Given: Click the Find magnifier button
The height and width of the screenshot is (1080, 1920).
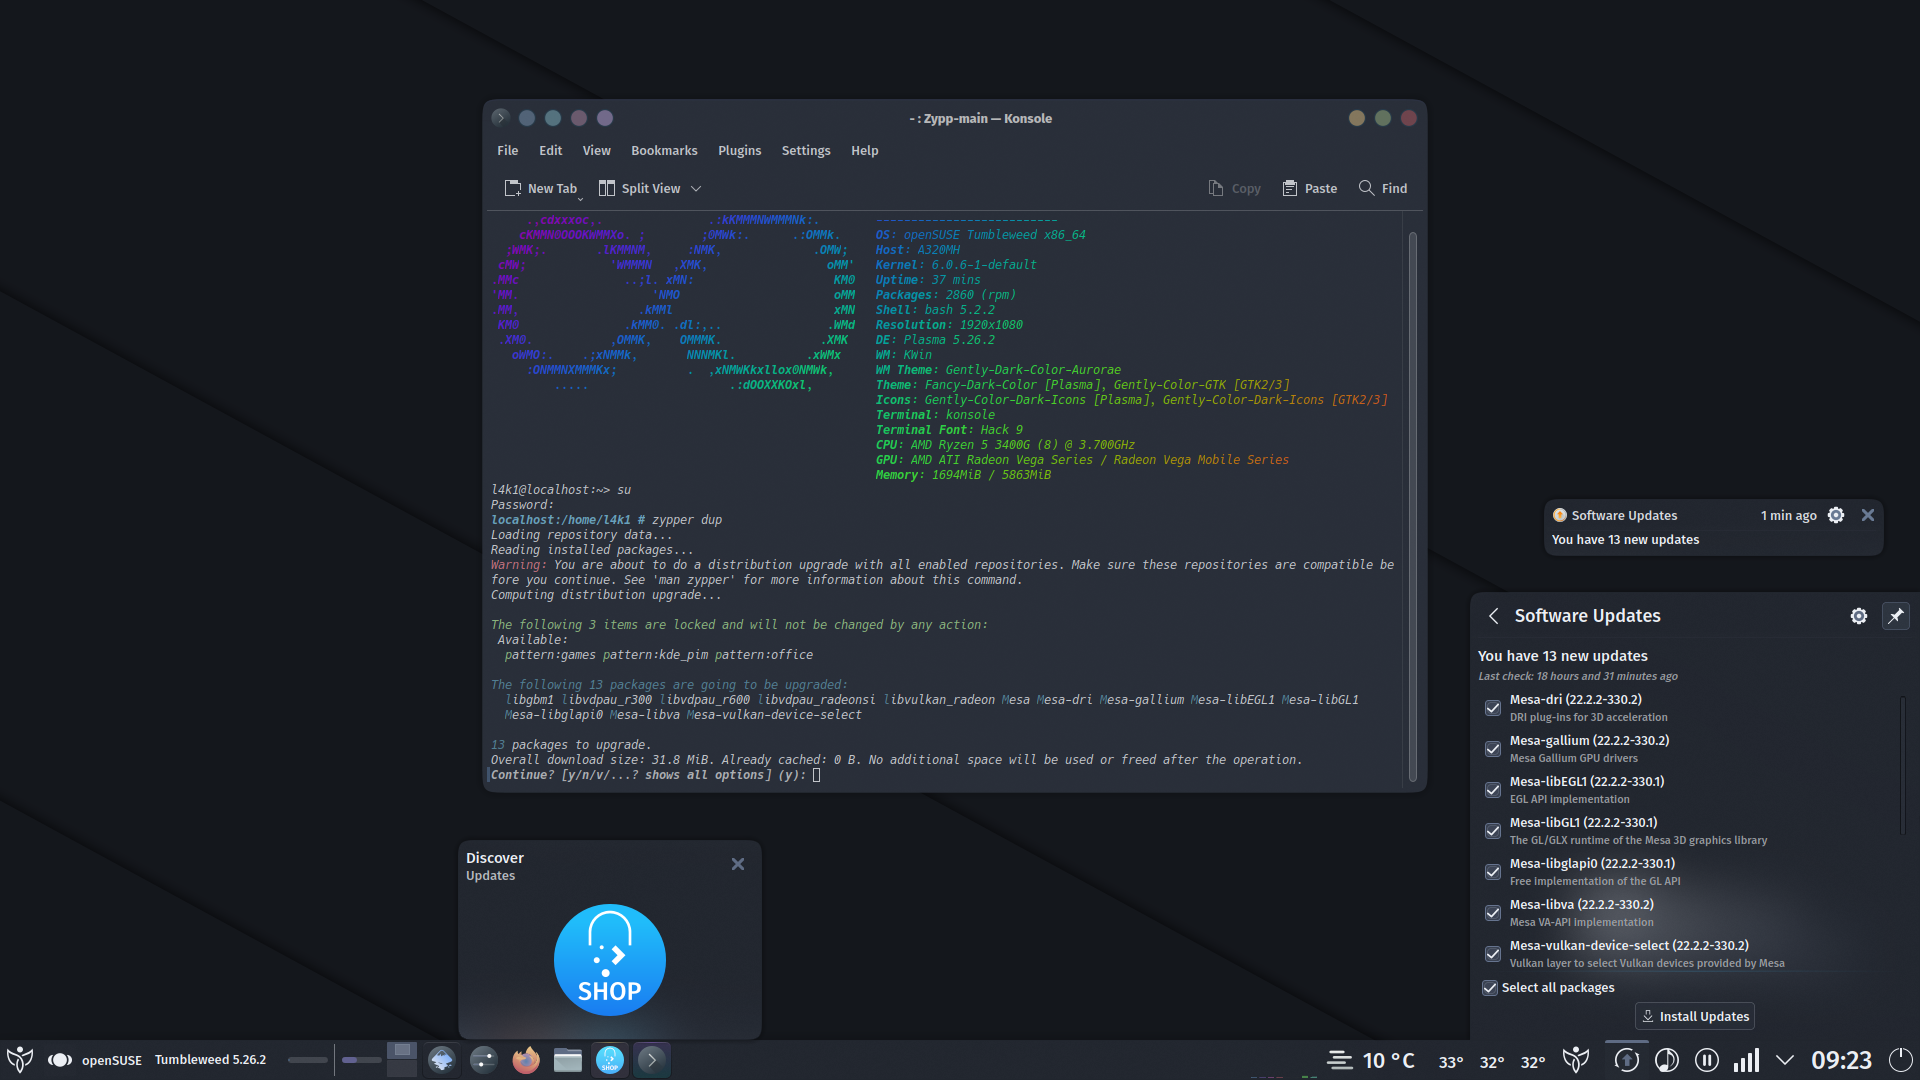Looking at the screenshot, I should pyautogui.click(x=1383, y=188).
